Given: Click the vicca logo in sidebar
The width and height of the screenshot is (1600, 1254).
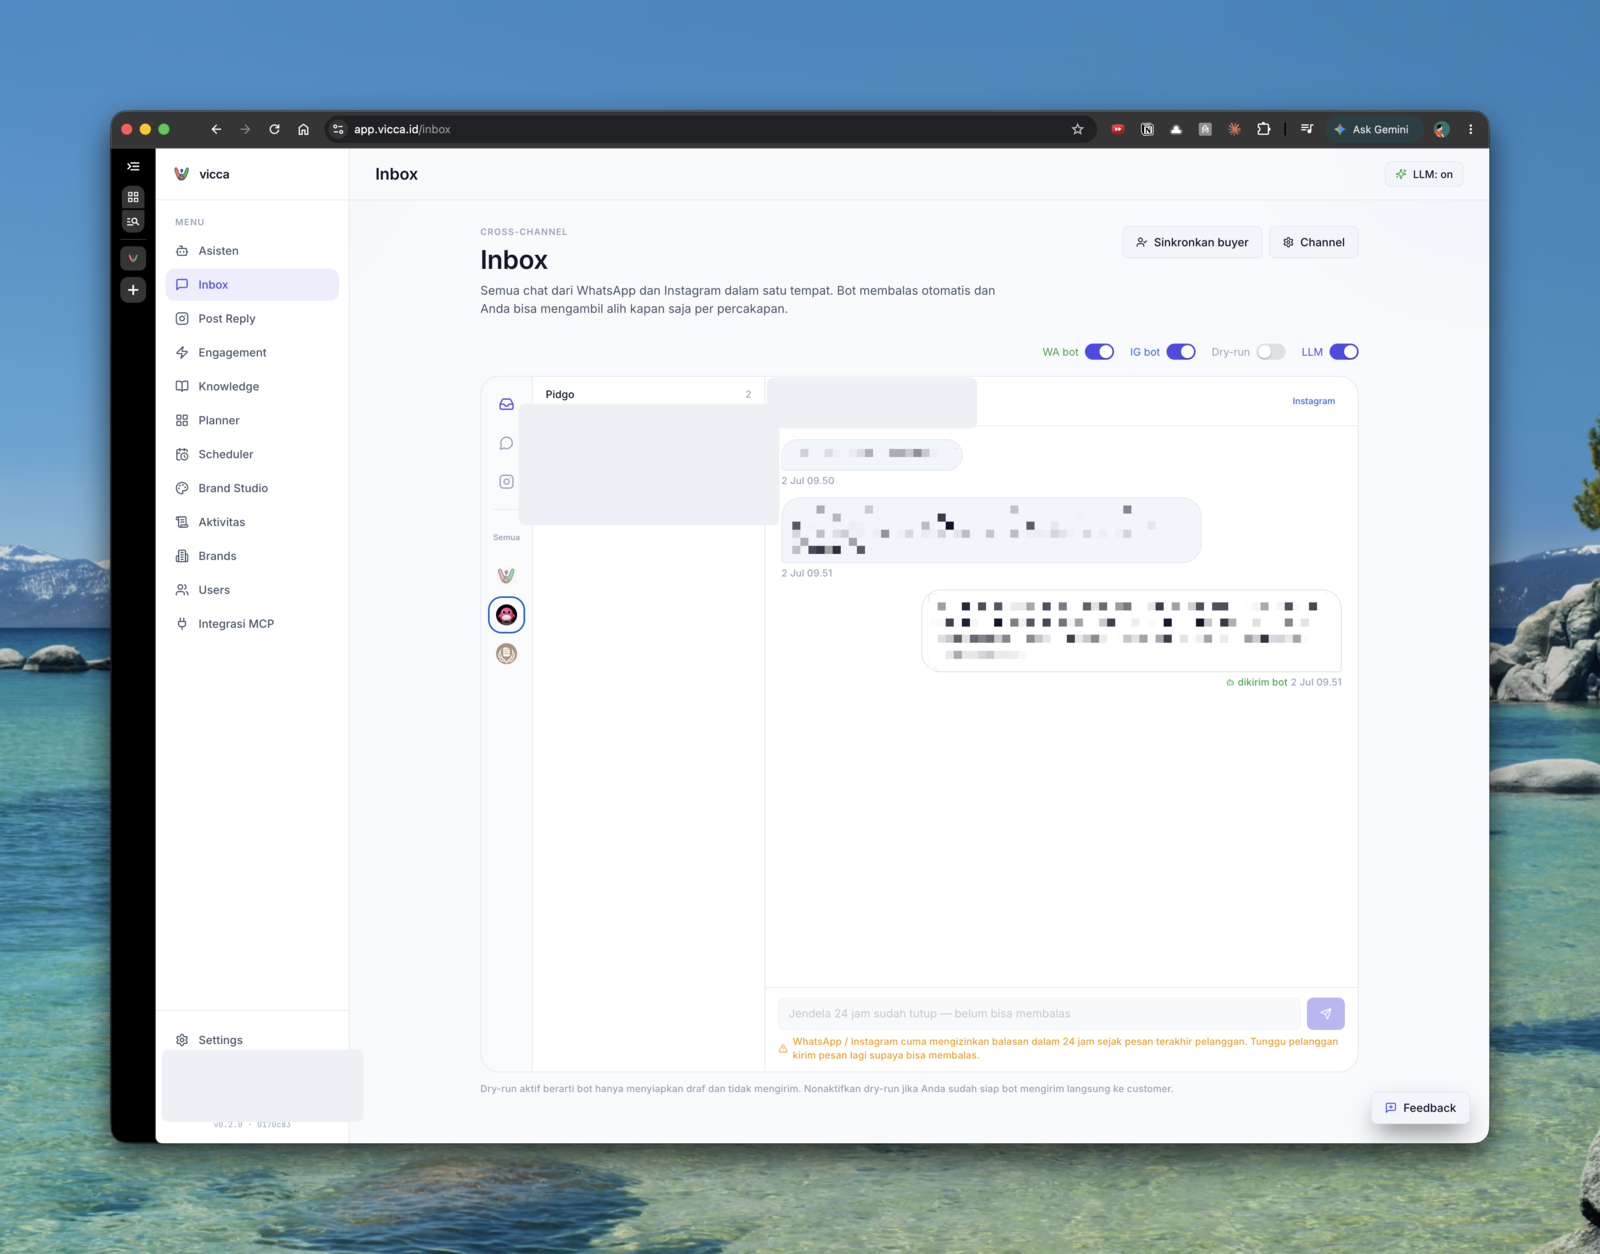Looking at the screenshot, I should point(182,174).
